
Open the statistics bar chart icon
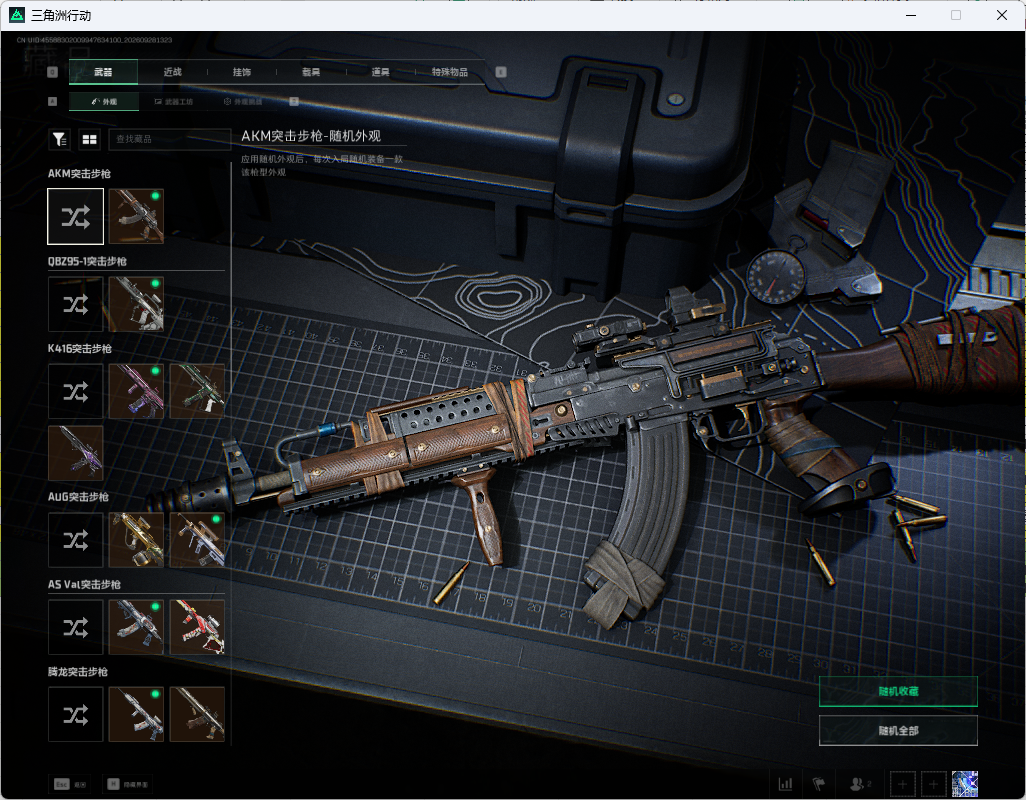coord(785,784)
